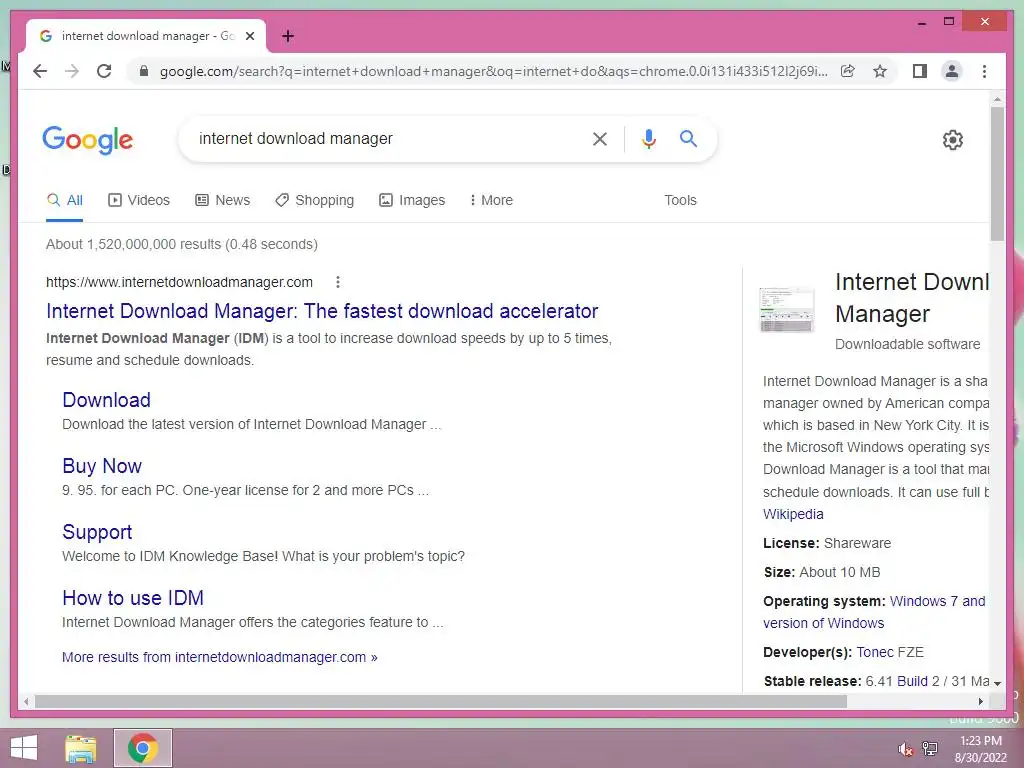Open Chrome side panel
This screenshot has width=1024, height=768.
920,71
